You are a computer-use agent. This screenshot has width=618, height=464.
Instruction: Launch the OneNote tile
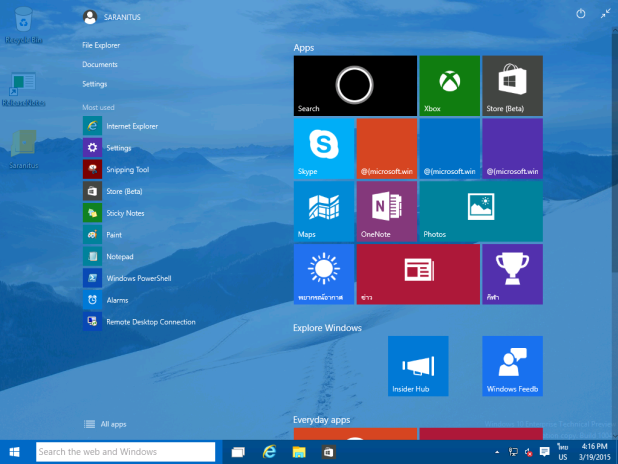pos(387,211)
